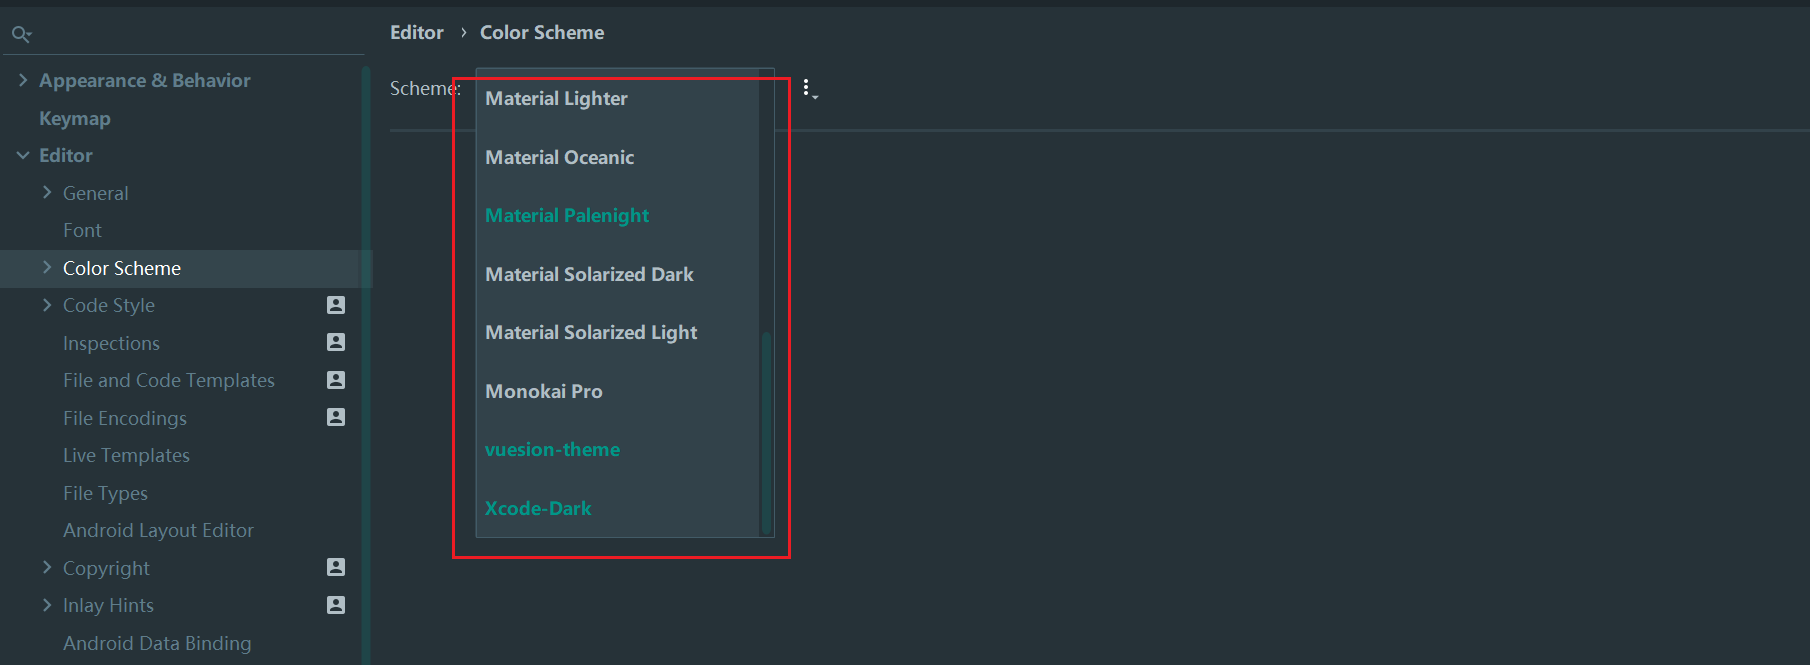Expand the Appearance & Behavior section
This screenshot has height=665, width=1810.
(x=23, y=80)
